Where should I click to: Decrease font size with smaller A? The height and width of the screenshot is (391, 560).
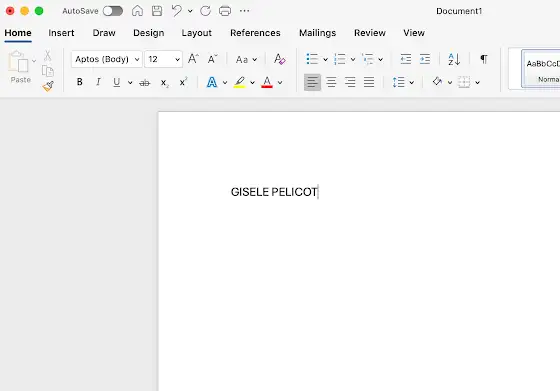(212, 59)
